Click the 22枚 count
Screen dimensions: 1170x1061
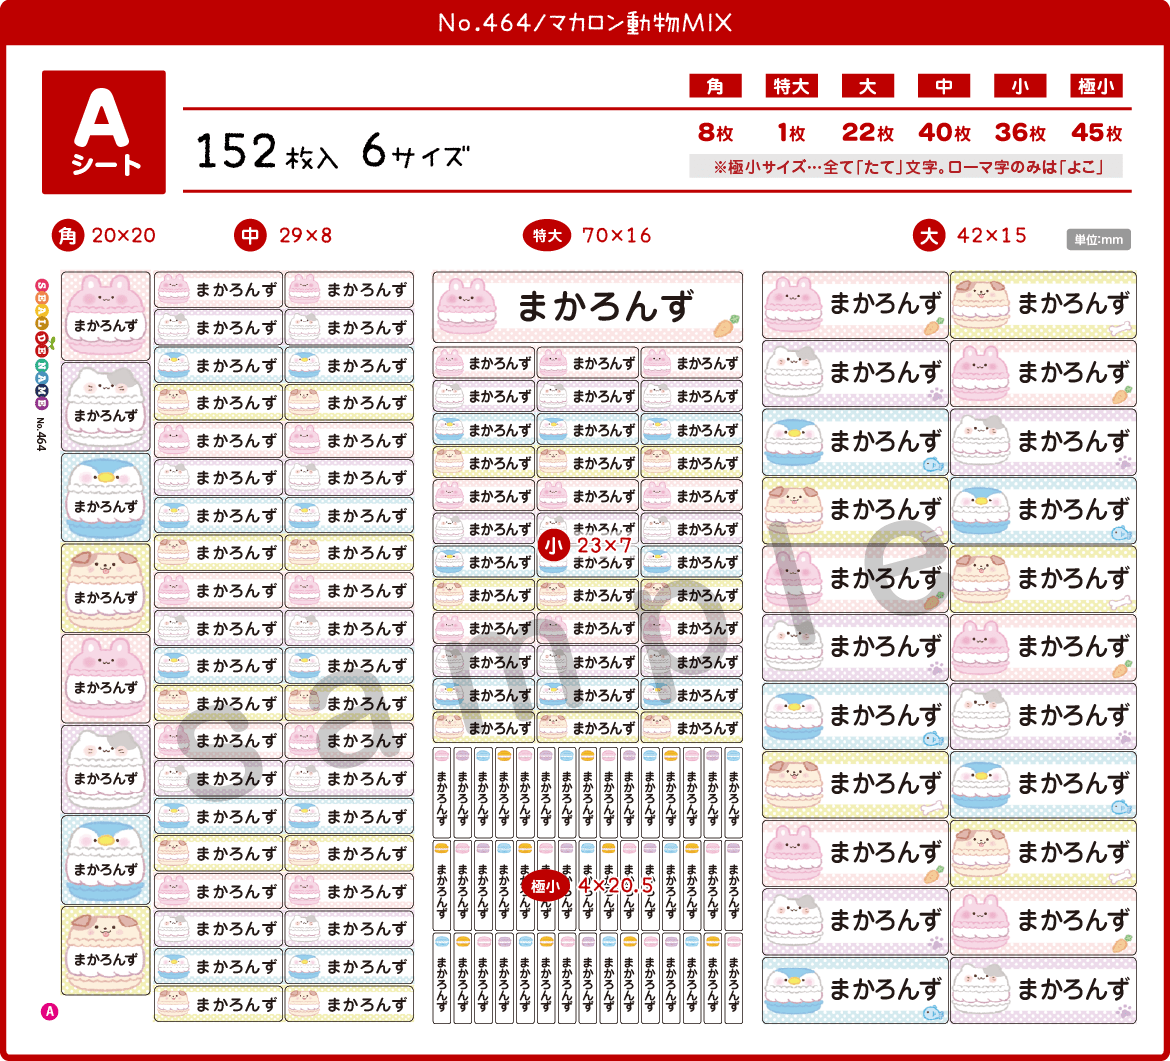pos(868,133)
